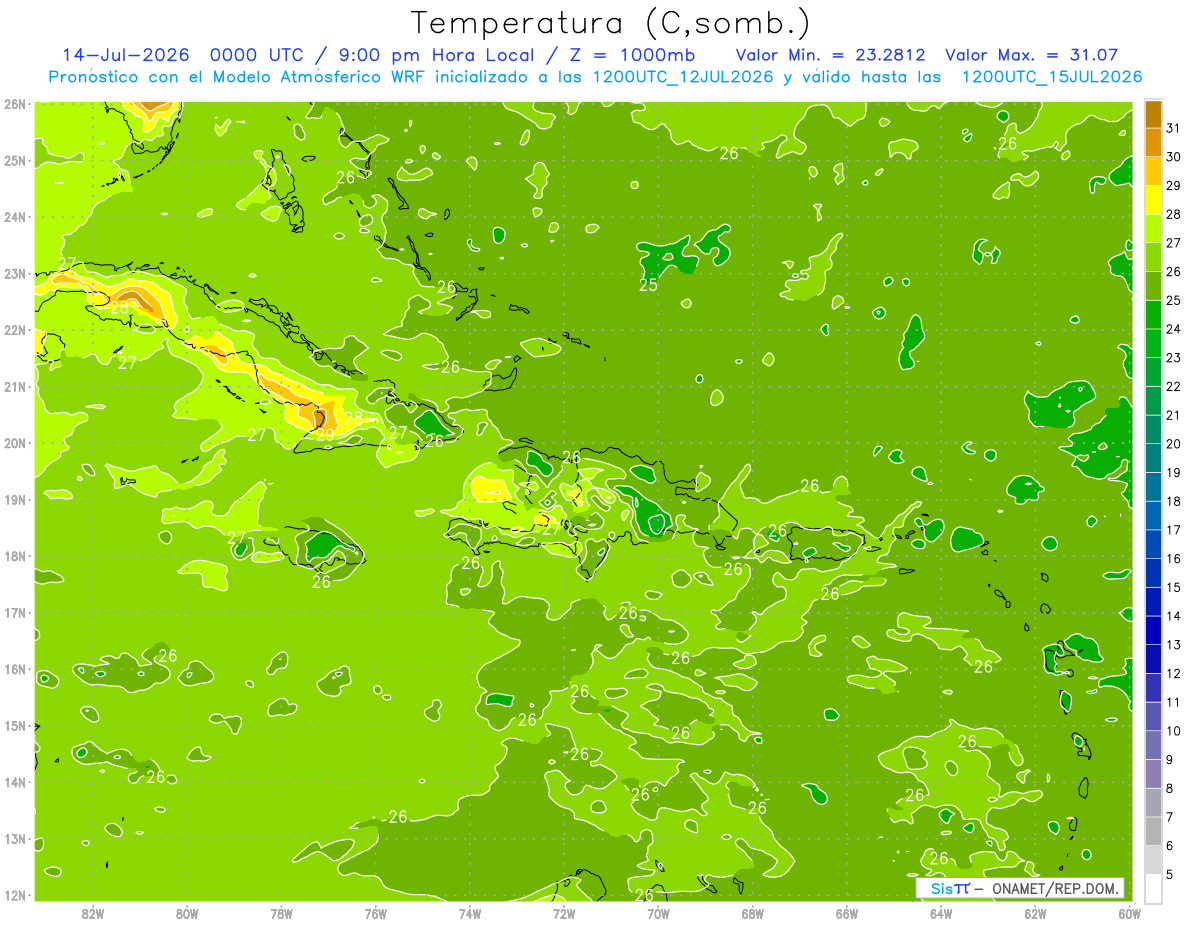Click the '76W' longitude axis label

pyautogui.click(x=375, y=913)
